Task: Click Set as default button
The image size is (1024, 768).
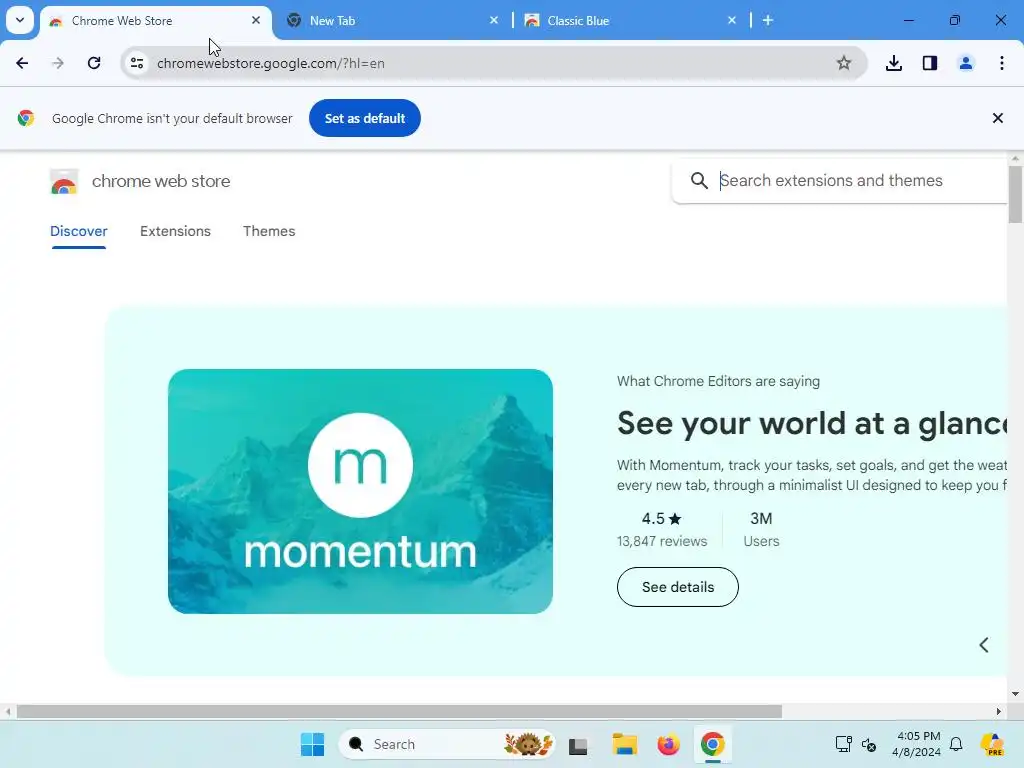Action: 364,118
